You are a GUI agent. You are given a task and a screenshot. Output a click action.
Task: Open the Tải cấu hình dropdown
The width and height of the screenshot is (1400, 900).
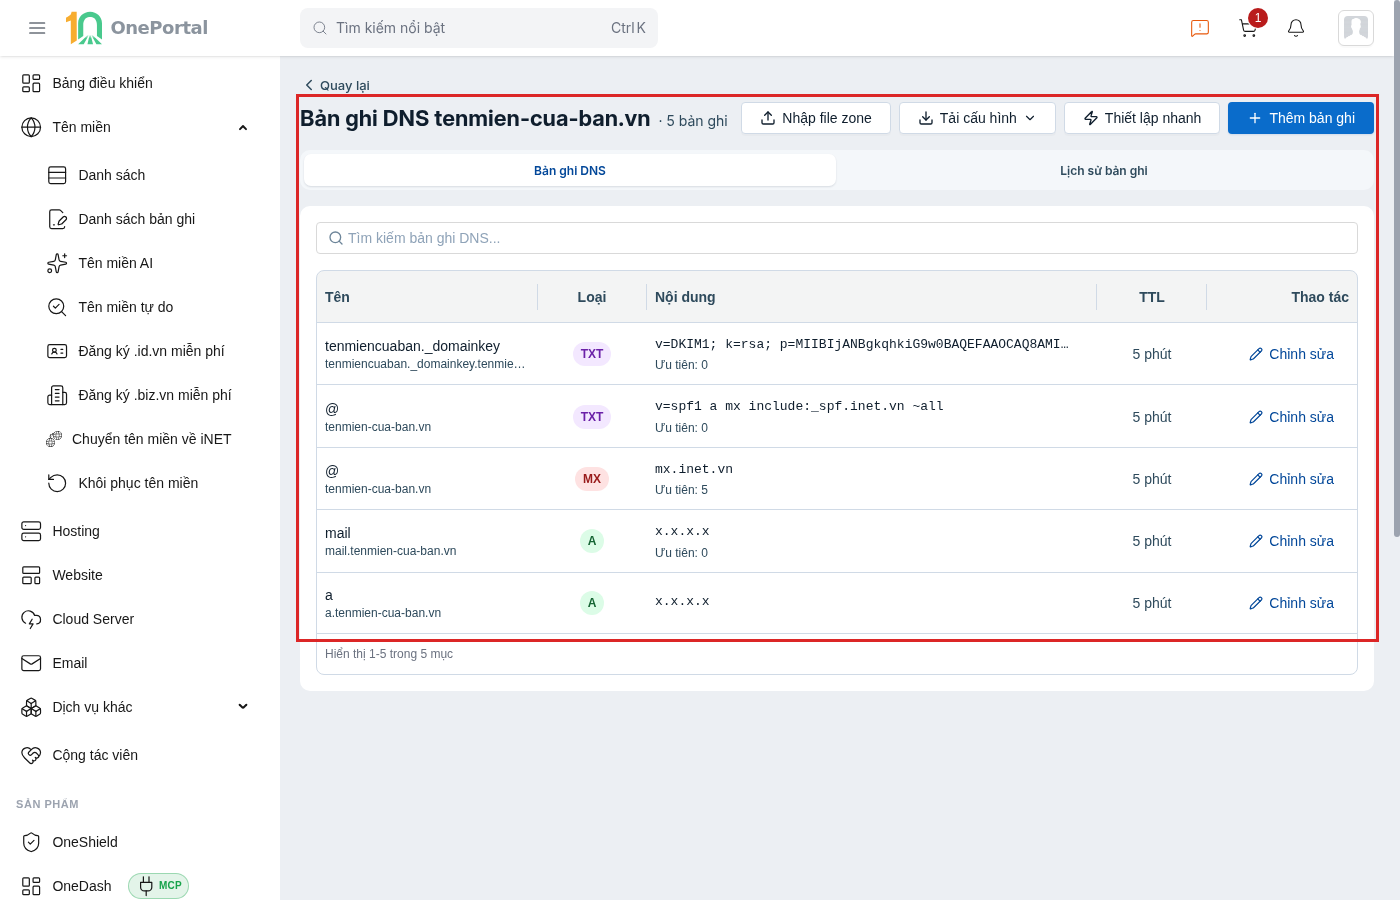pyautogui.click(x=977, y=118)
